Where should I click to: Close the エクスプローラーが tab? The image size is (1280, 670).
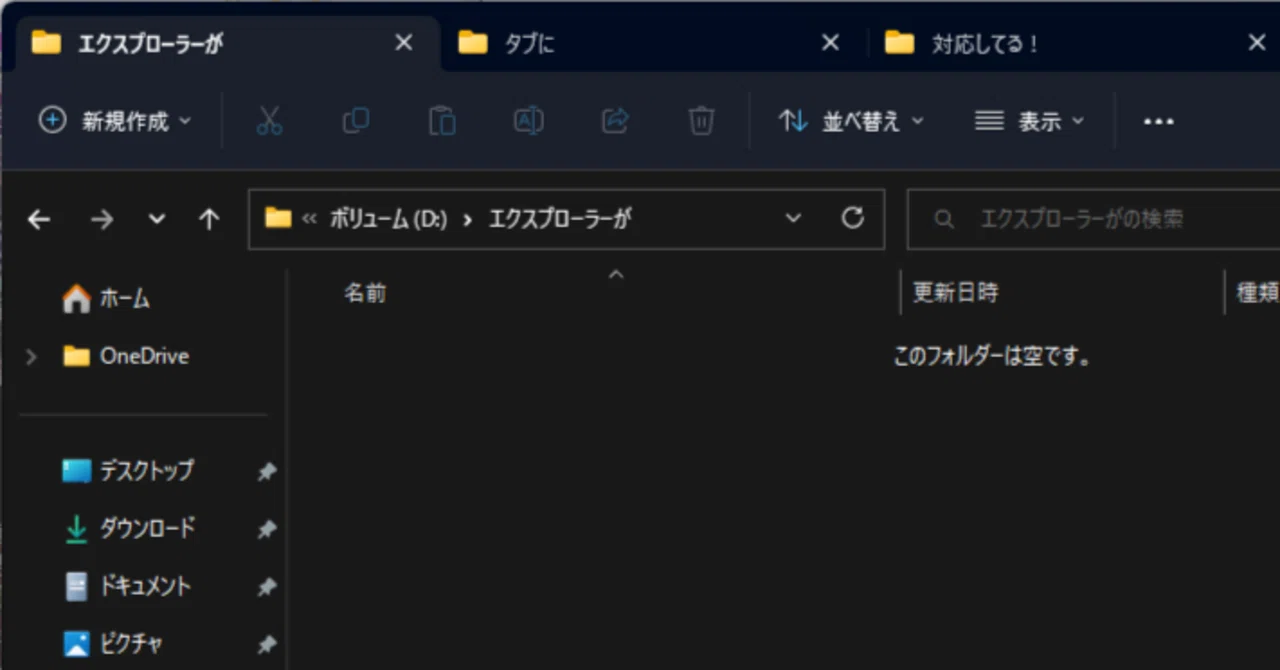coord(403,42)
